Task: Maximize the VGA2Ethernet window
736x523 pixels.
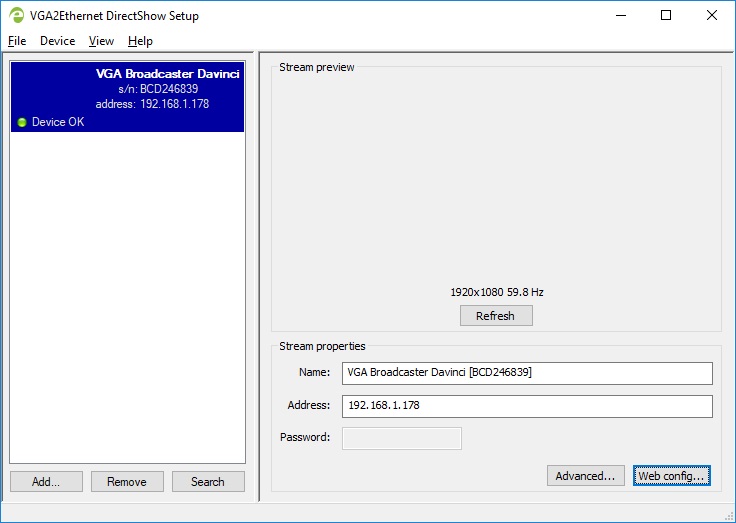Action: coord(666,15)
